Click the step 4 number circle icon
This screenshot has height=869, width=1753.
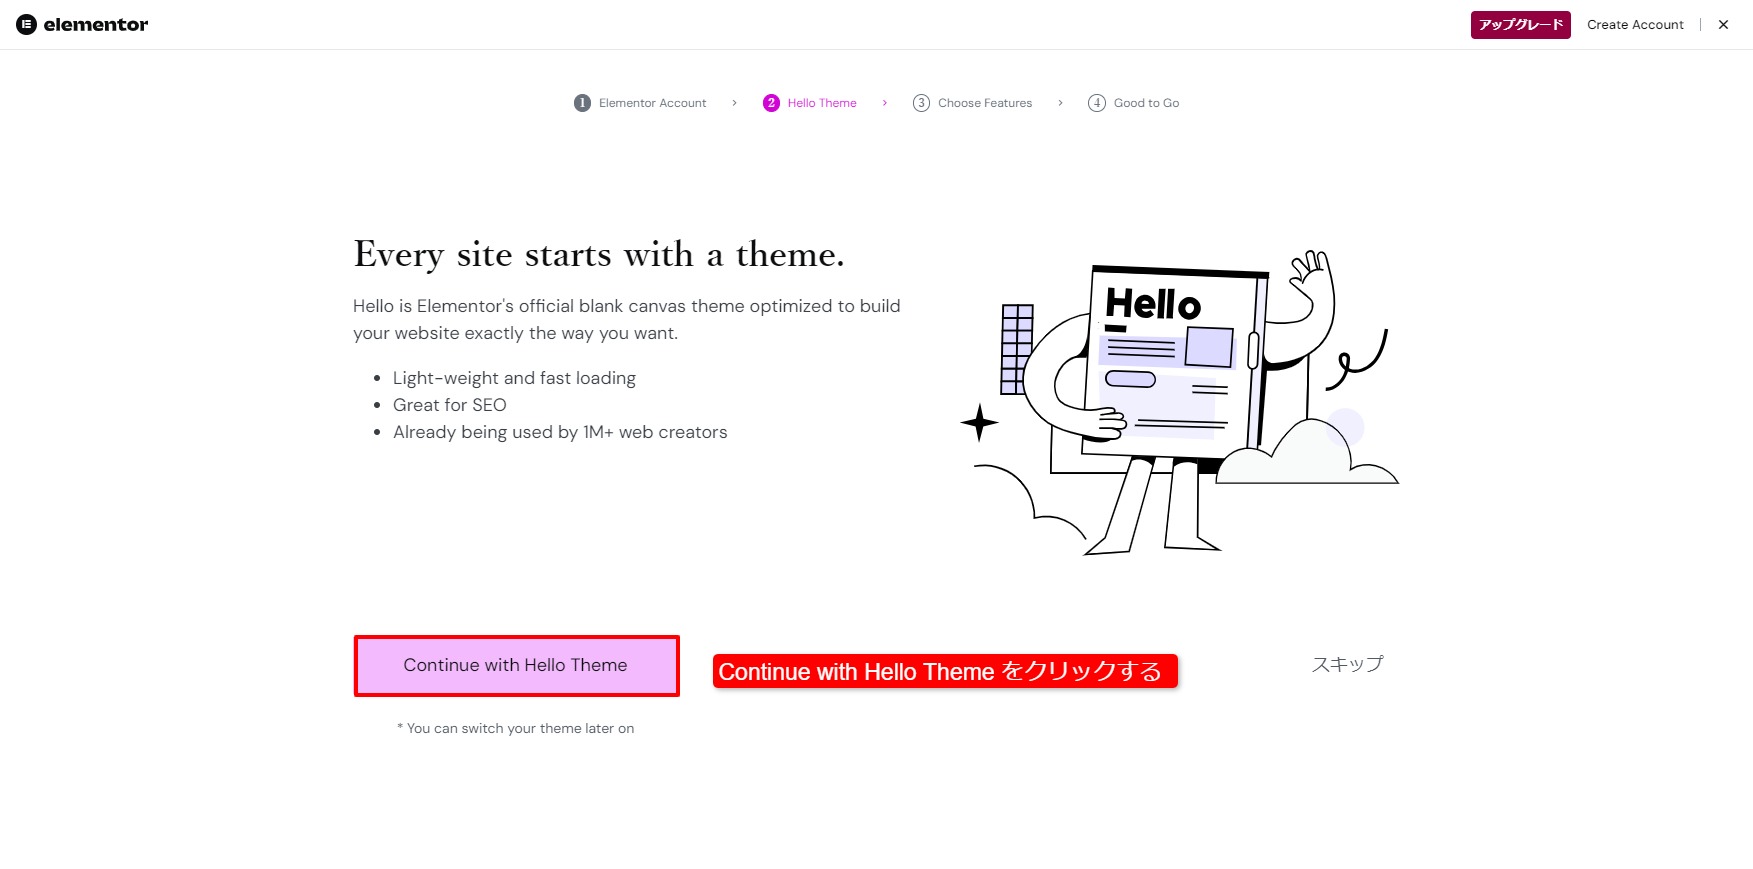1097,103
